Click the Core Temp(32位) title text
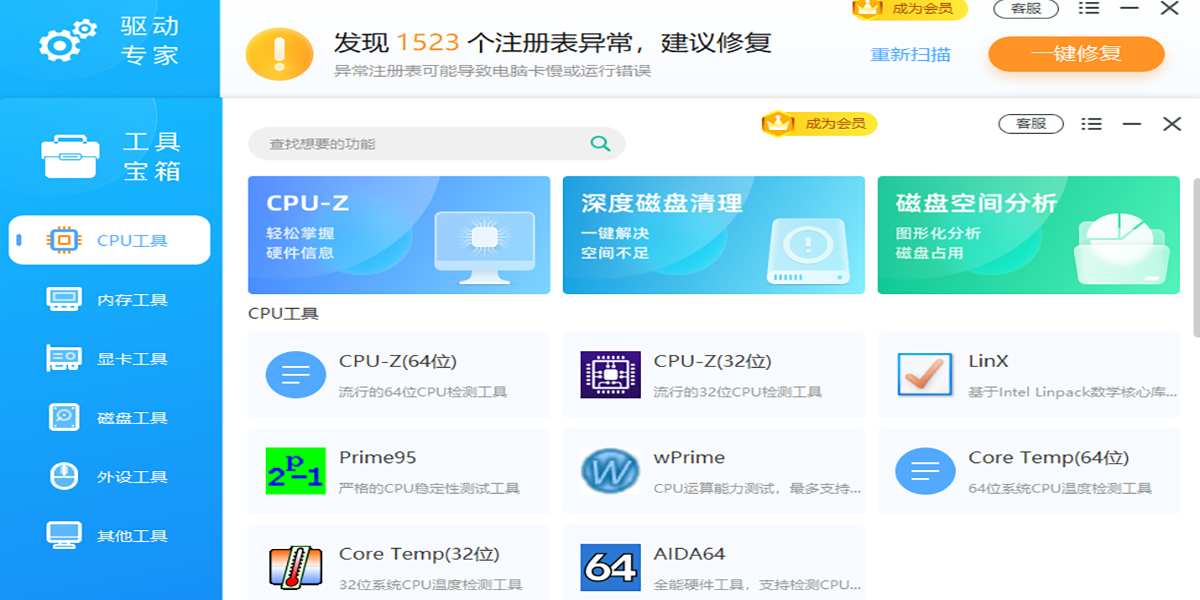1200x600 pixels. click(x=419, y=554)
